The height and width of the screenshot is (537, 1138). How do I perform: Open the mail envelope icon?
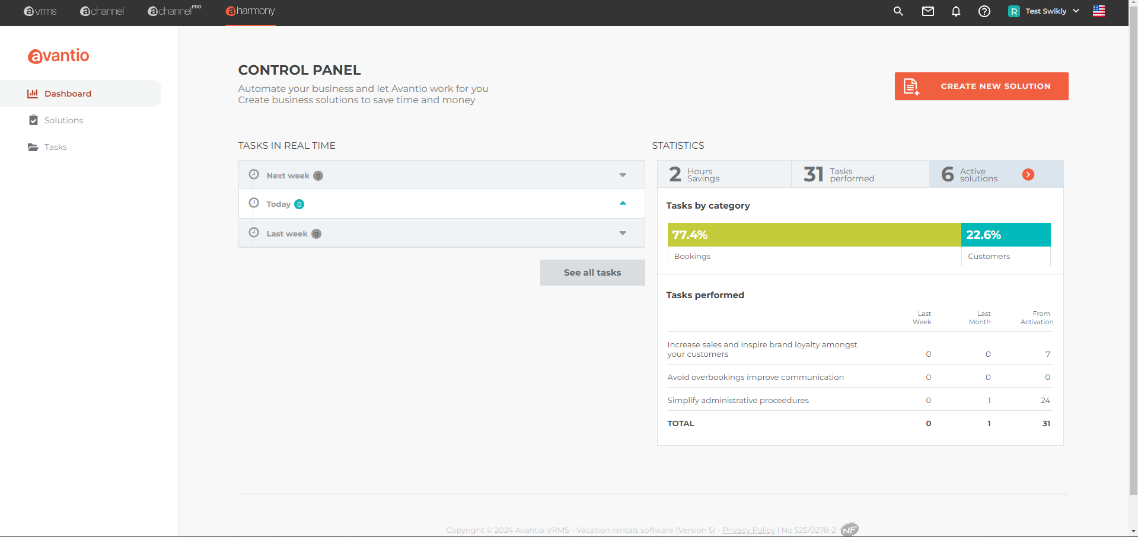pyautogui.click(x=927, y=11)
